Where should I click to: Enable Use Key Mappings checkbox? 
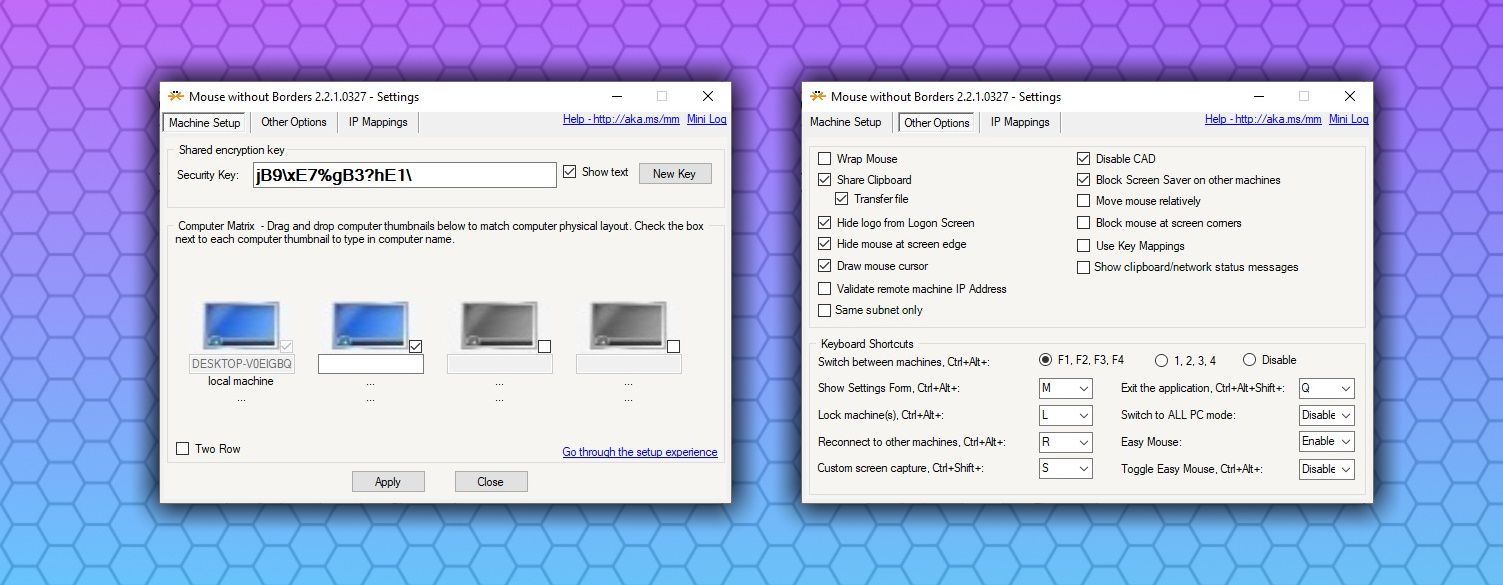click(x=1083, y=246)
